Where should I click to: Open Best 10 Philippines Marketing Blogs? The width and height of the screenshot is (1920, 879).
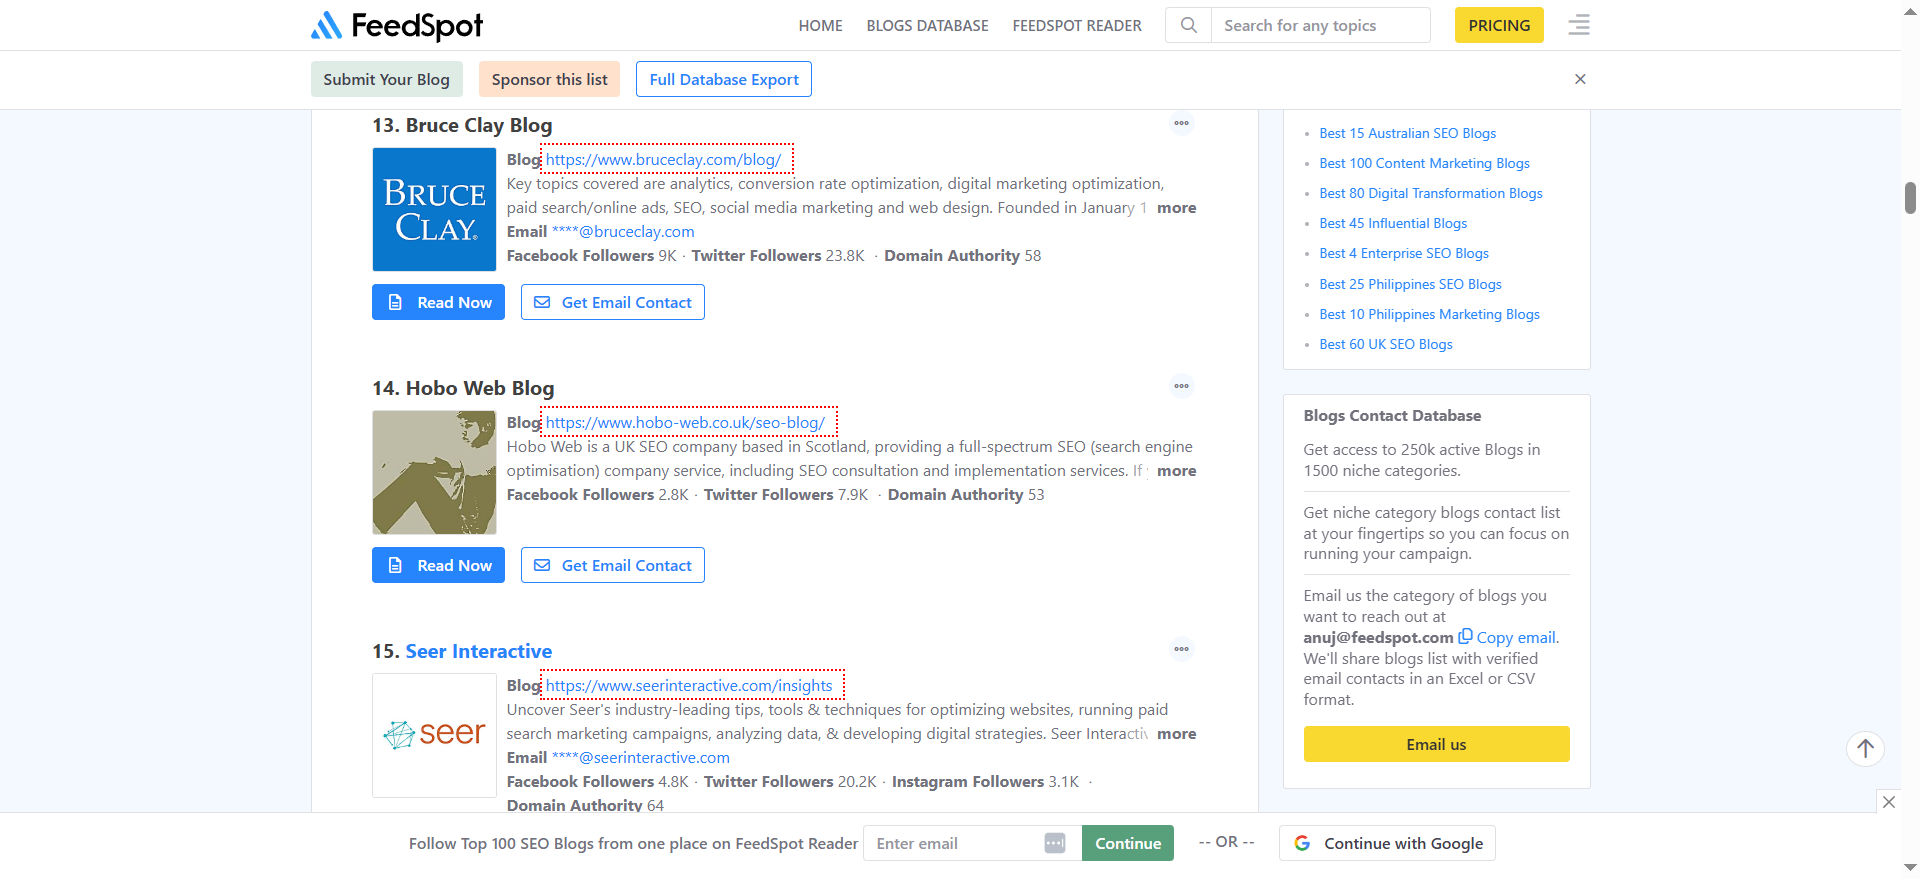[x=1429, y=314]
